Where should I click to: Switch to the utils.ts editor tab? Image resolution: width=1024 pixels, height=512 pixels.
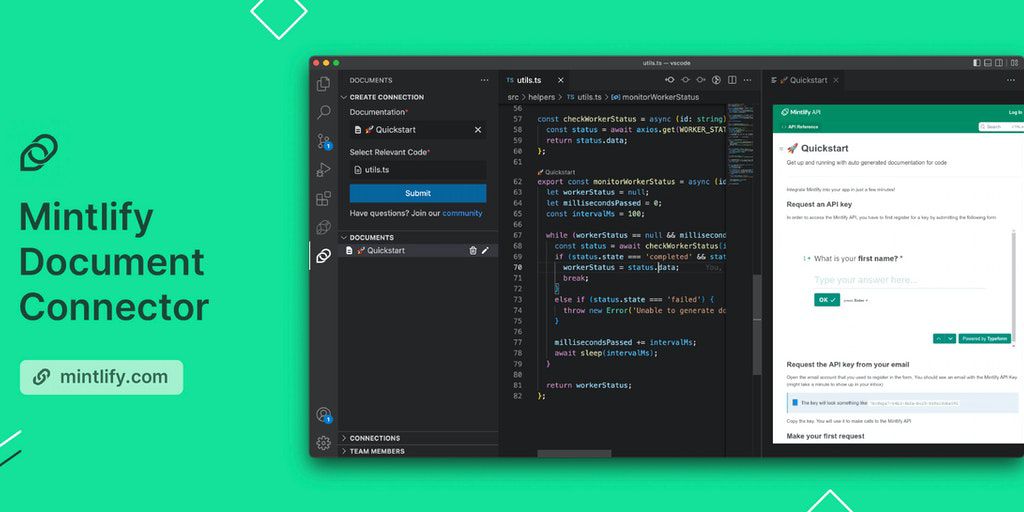[529, 80]
